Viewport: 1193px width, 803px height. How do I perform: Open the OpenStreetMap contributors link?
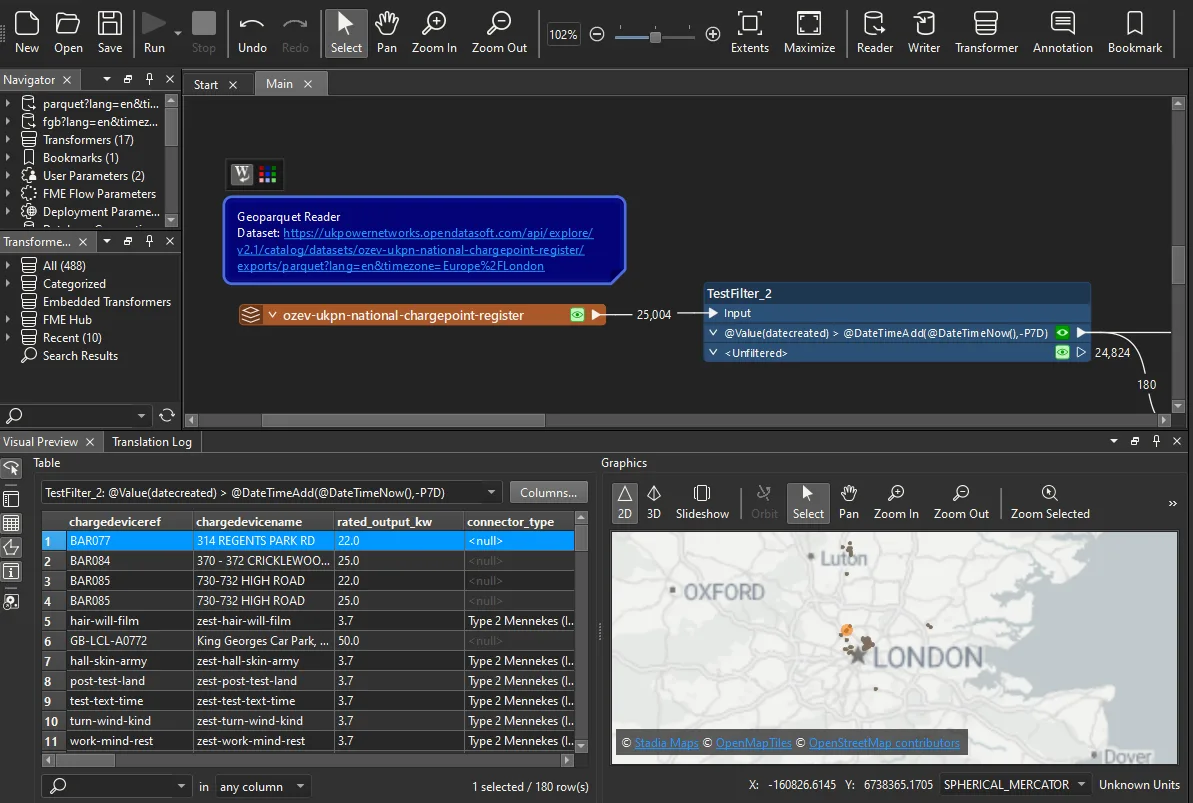[883, 743]
